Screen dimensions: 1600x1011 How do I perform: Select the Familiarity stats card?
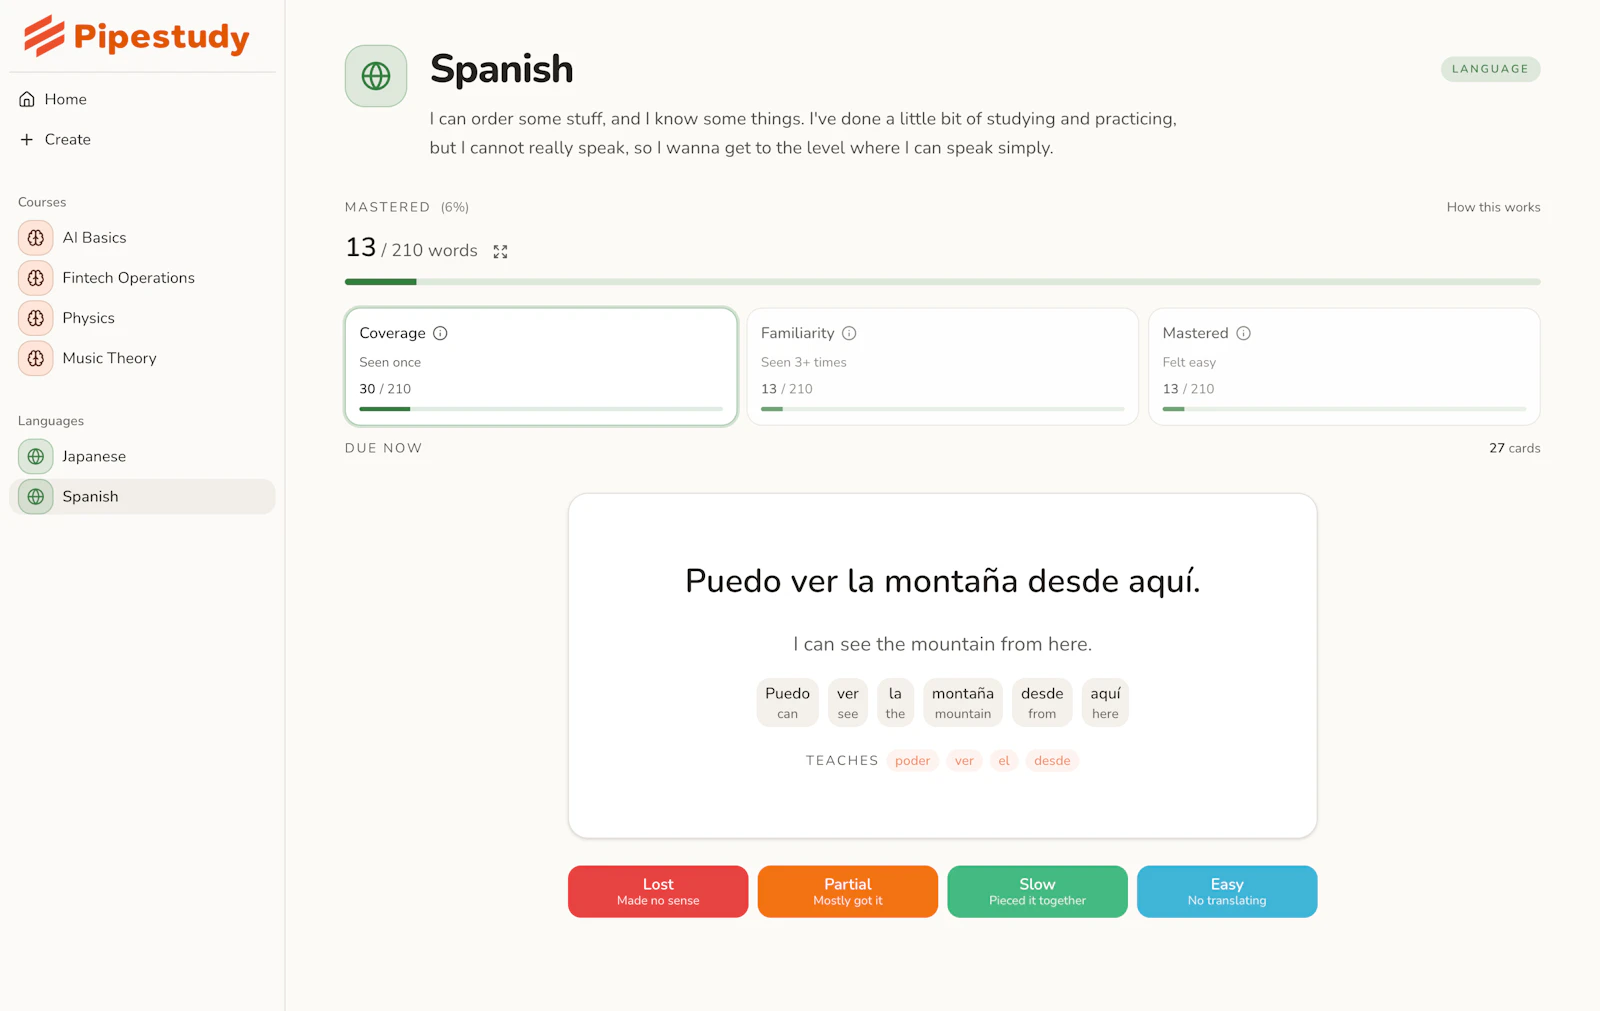click(x=943, y=367)
